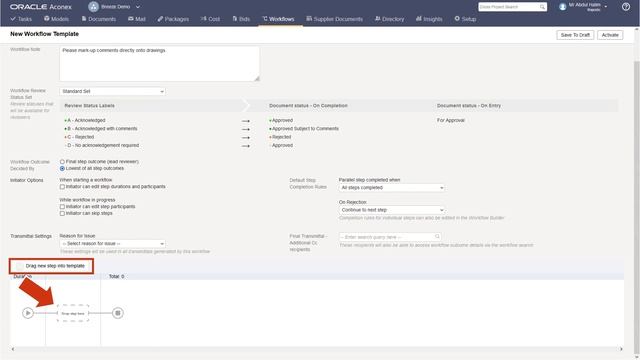This screenshot has height=360, width=640.
Task: Click the Final Transmittal CC recipients search field
Action: [x=390, y=237]
